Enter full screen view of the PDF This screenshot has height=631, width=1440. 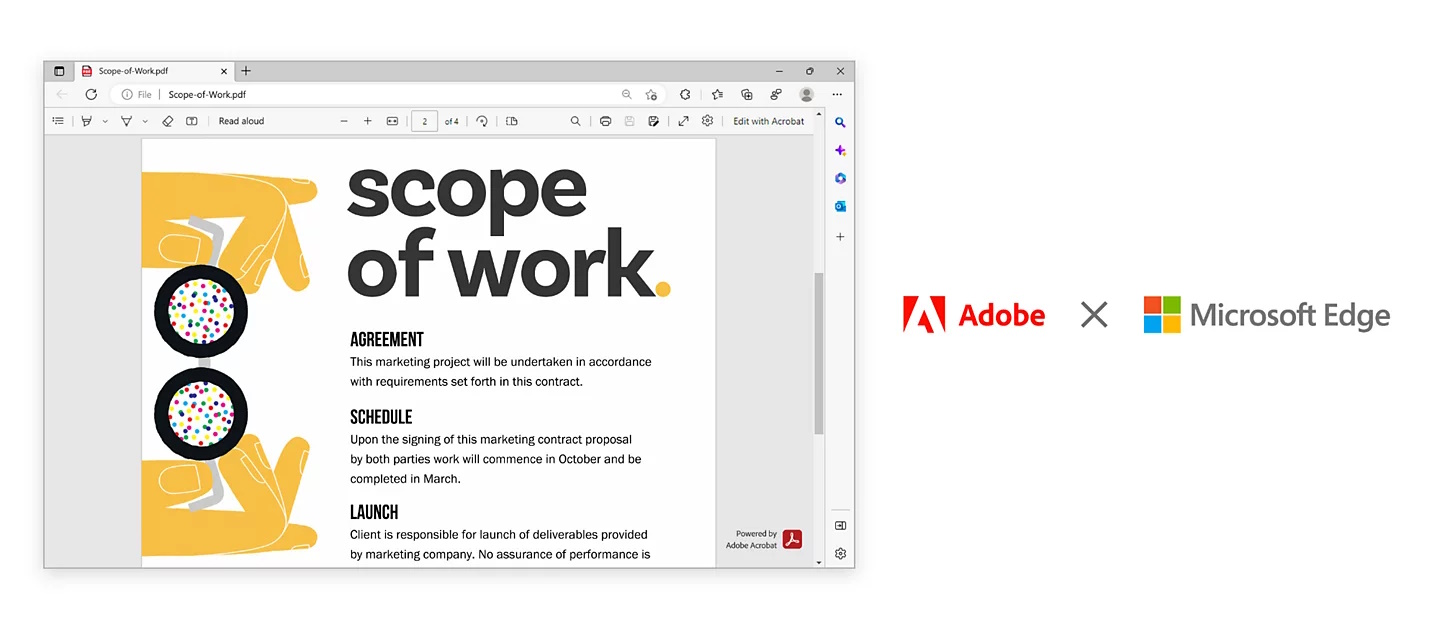[x=683, y=121]
